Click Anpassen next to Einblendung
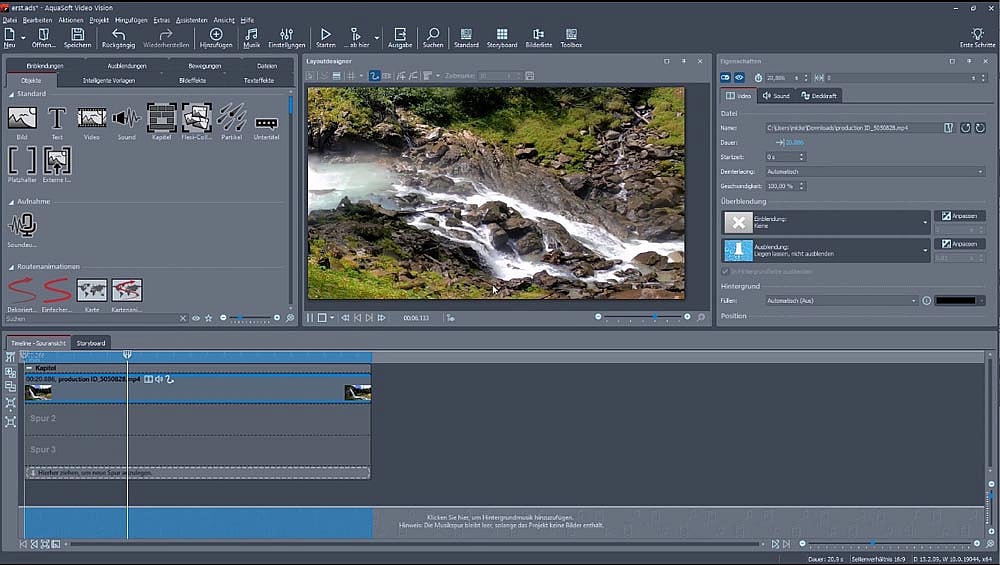This screenshot has width=1000, height=565. tap(959, 216)
